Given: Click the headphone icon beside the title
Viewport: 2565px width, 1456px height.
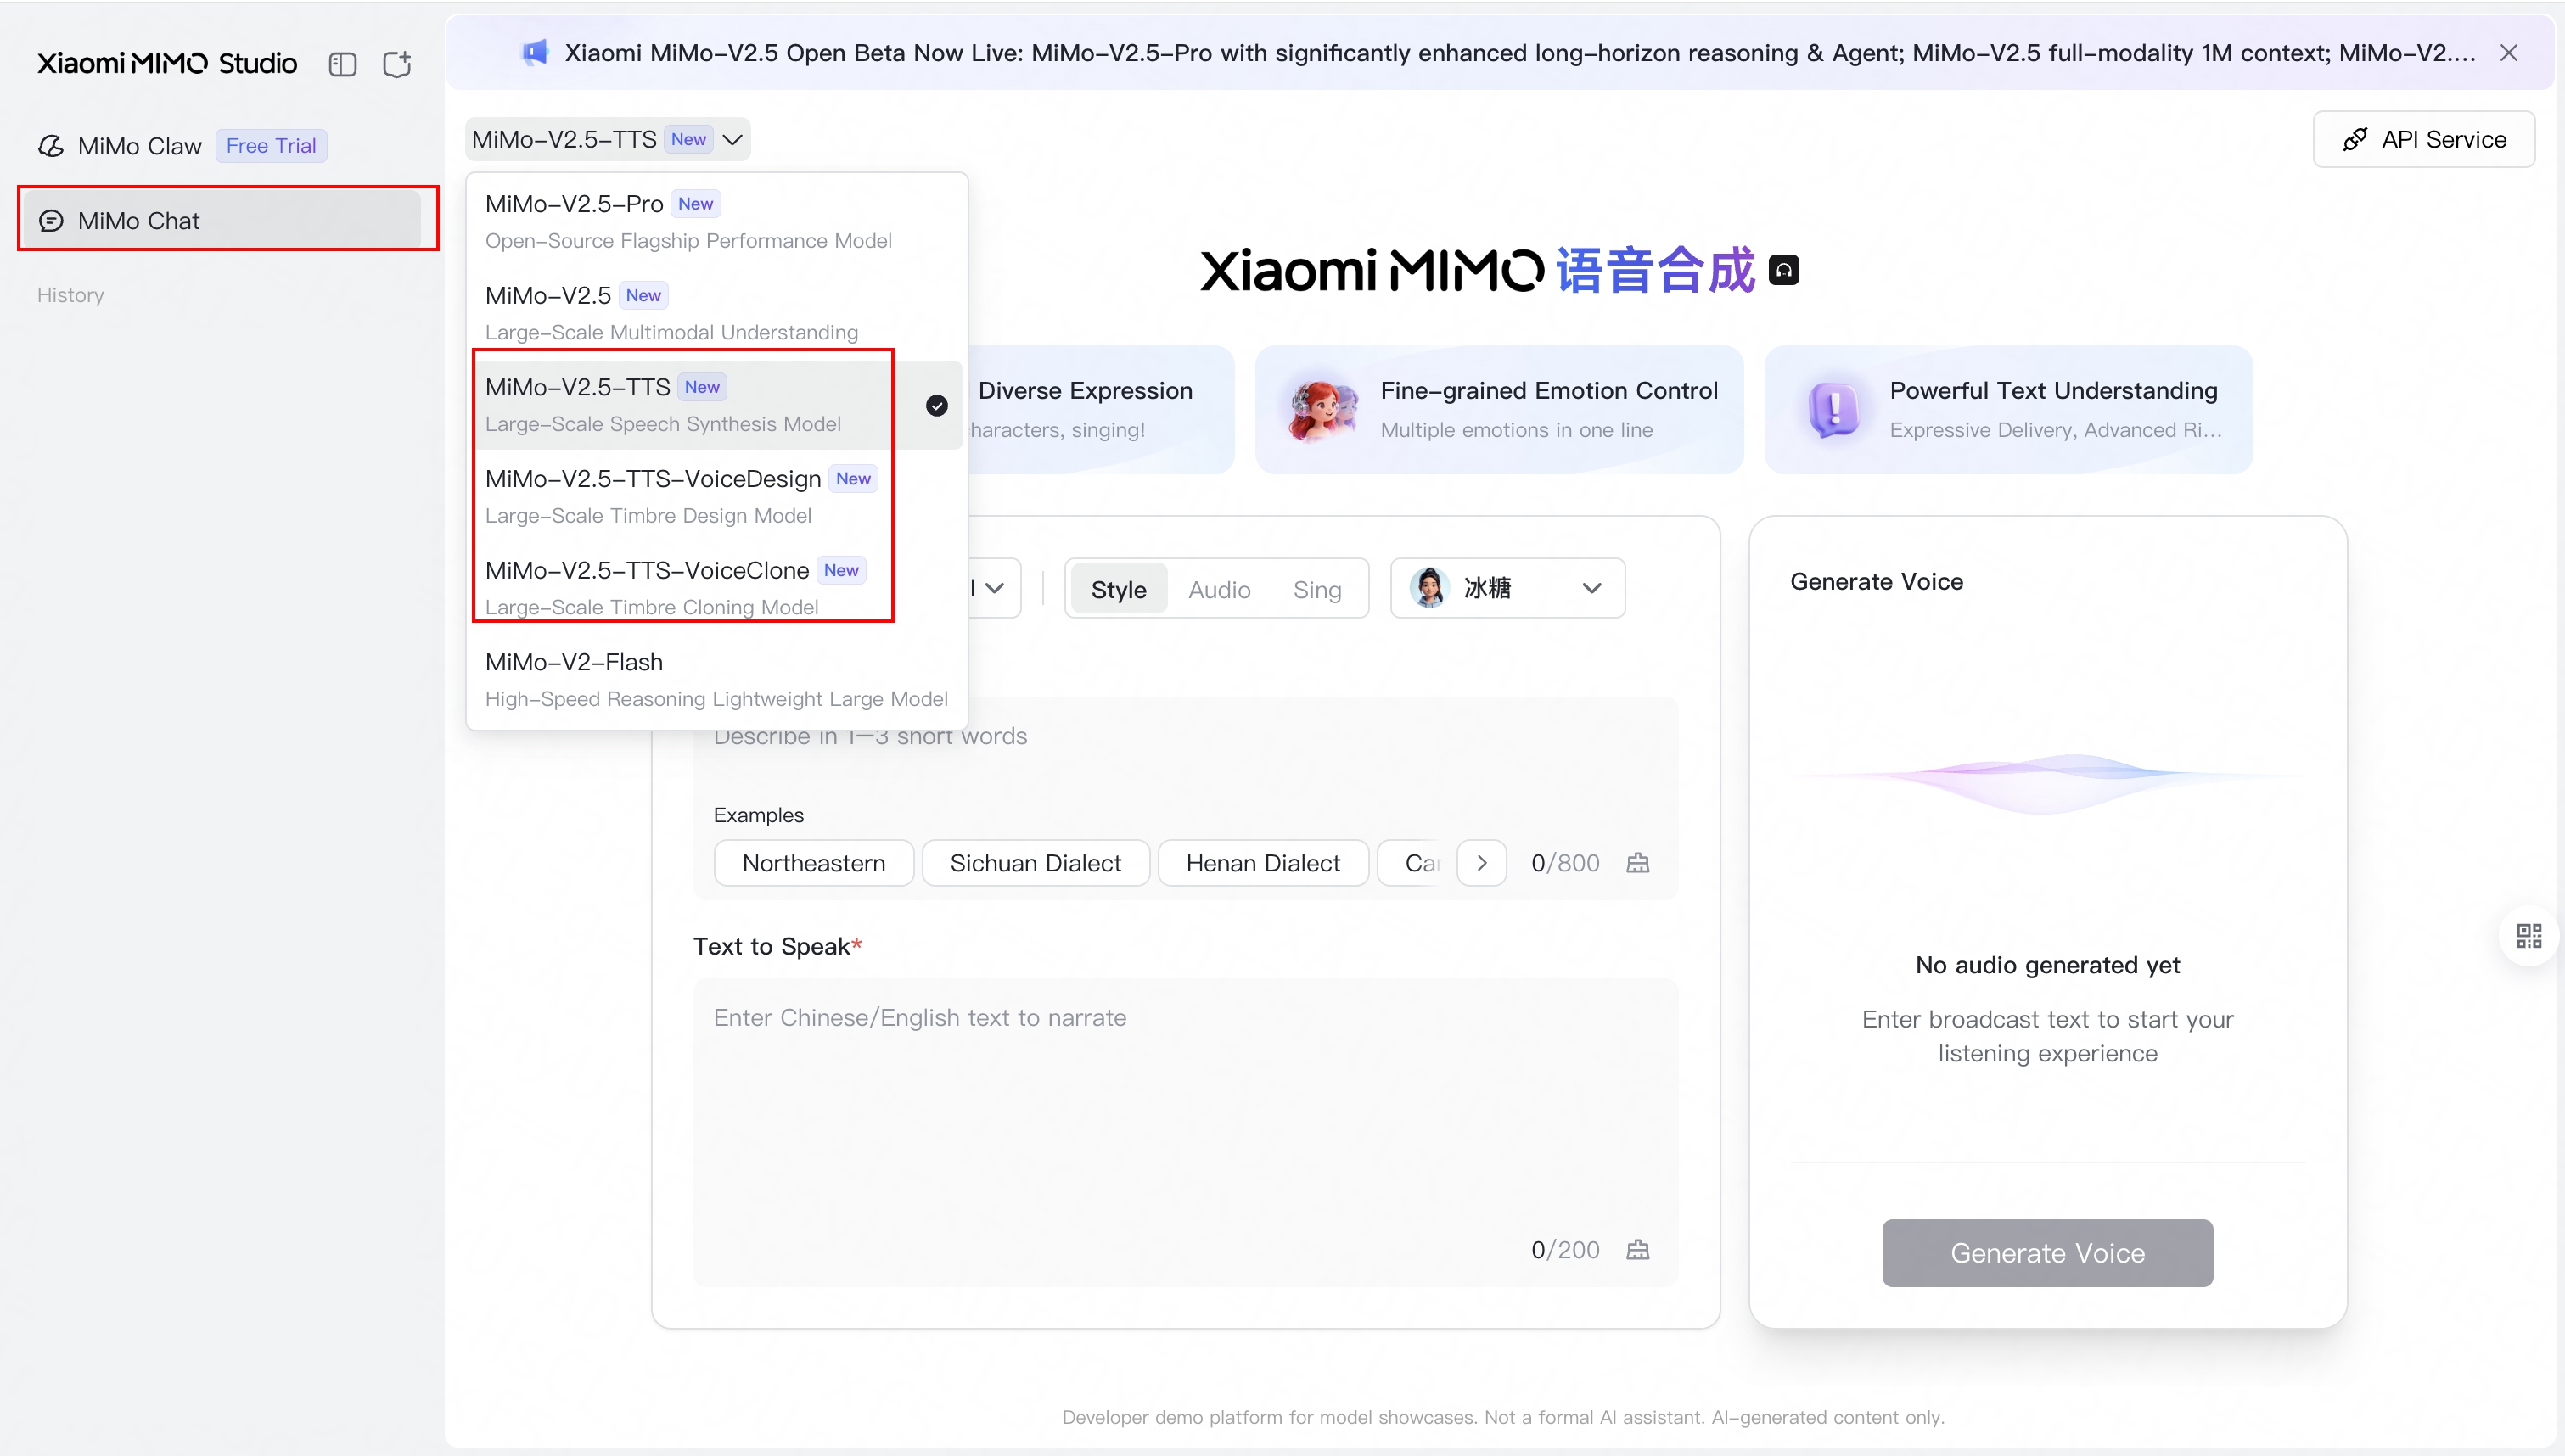Looking at the screenshot, I should pos(1784,270).
